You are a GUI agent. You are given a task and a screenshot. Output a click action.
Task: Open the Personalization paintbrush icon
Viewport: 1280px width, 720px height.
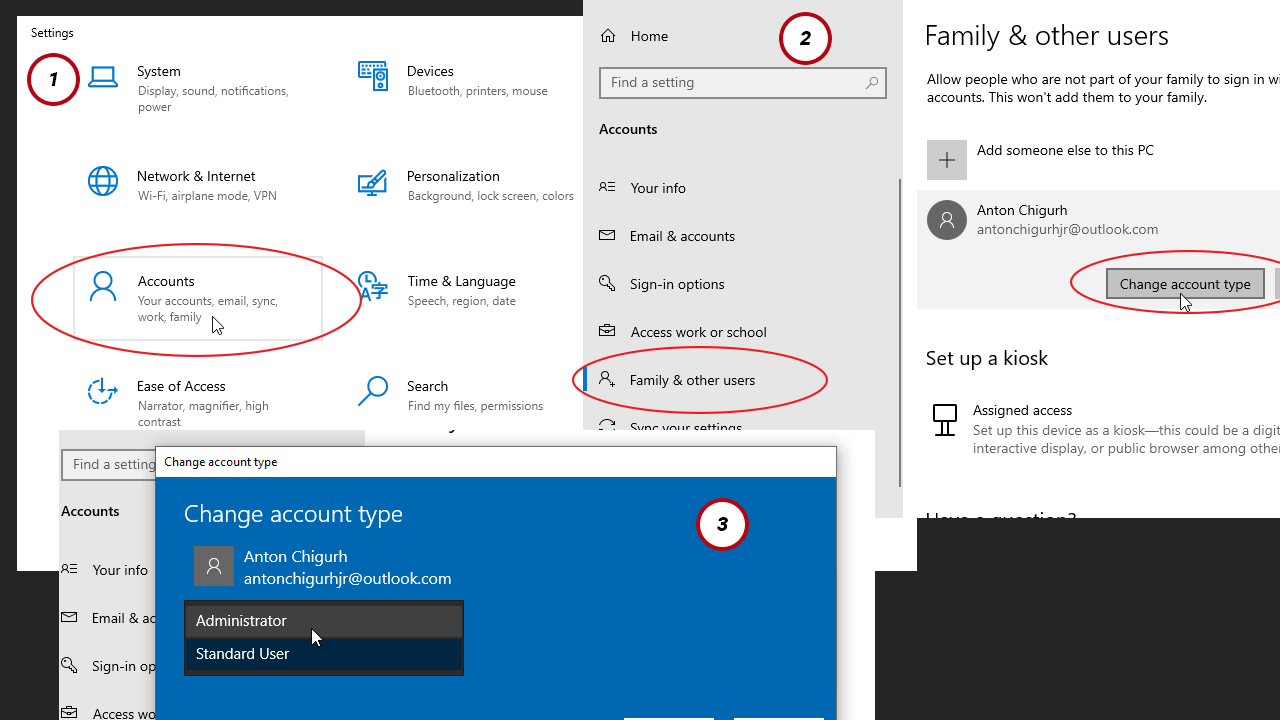click(x=372, y=183)
